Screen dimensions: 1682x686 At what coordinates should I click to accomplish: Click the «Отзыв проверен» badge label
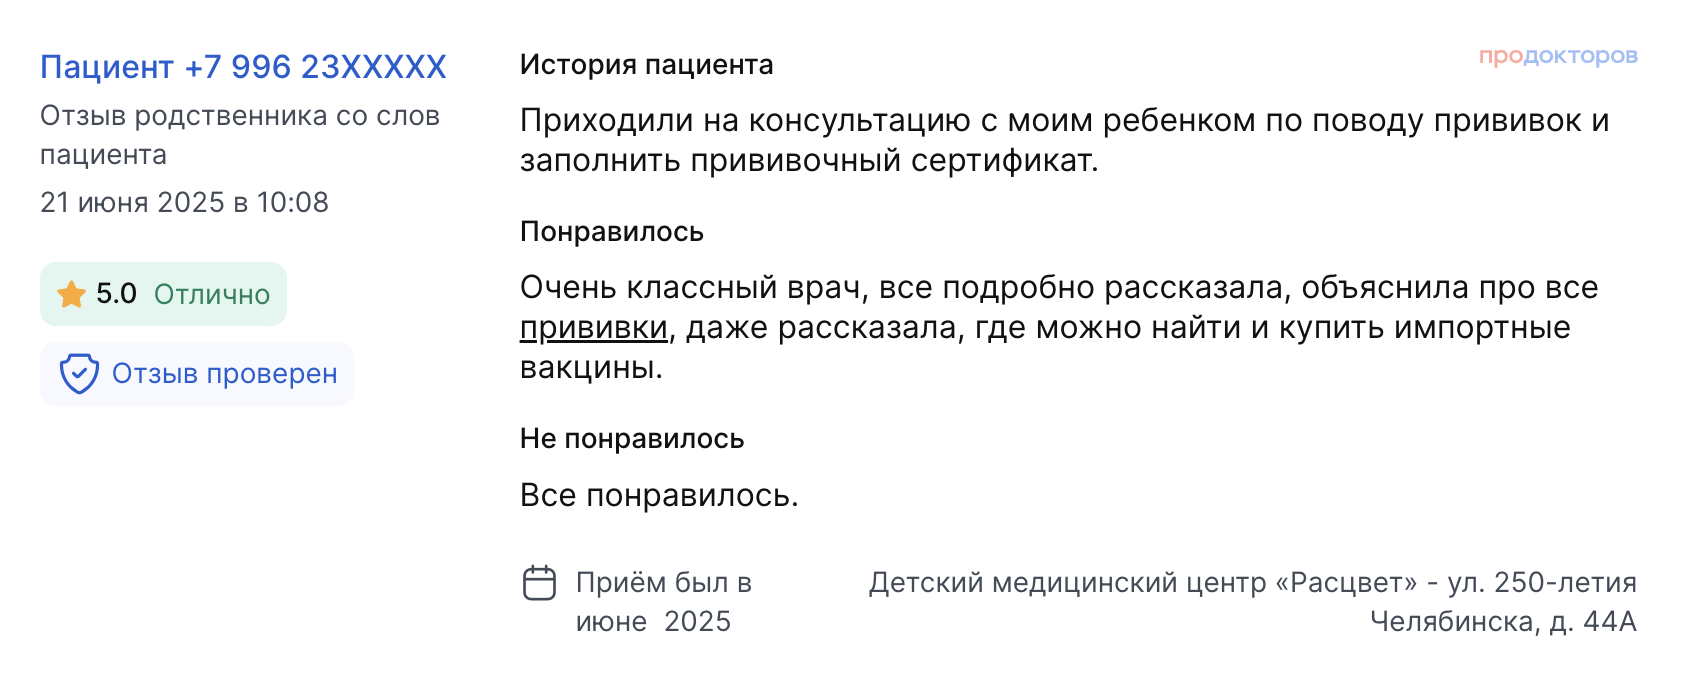(224, 374)
